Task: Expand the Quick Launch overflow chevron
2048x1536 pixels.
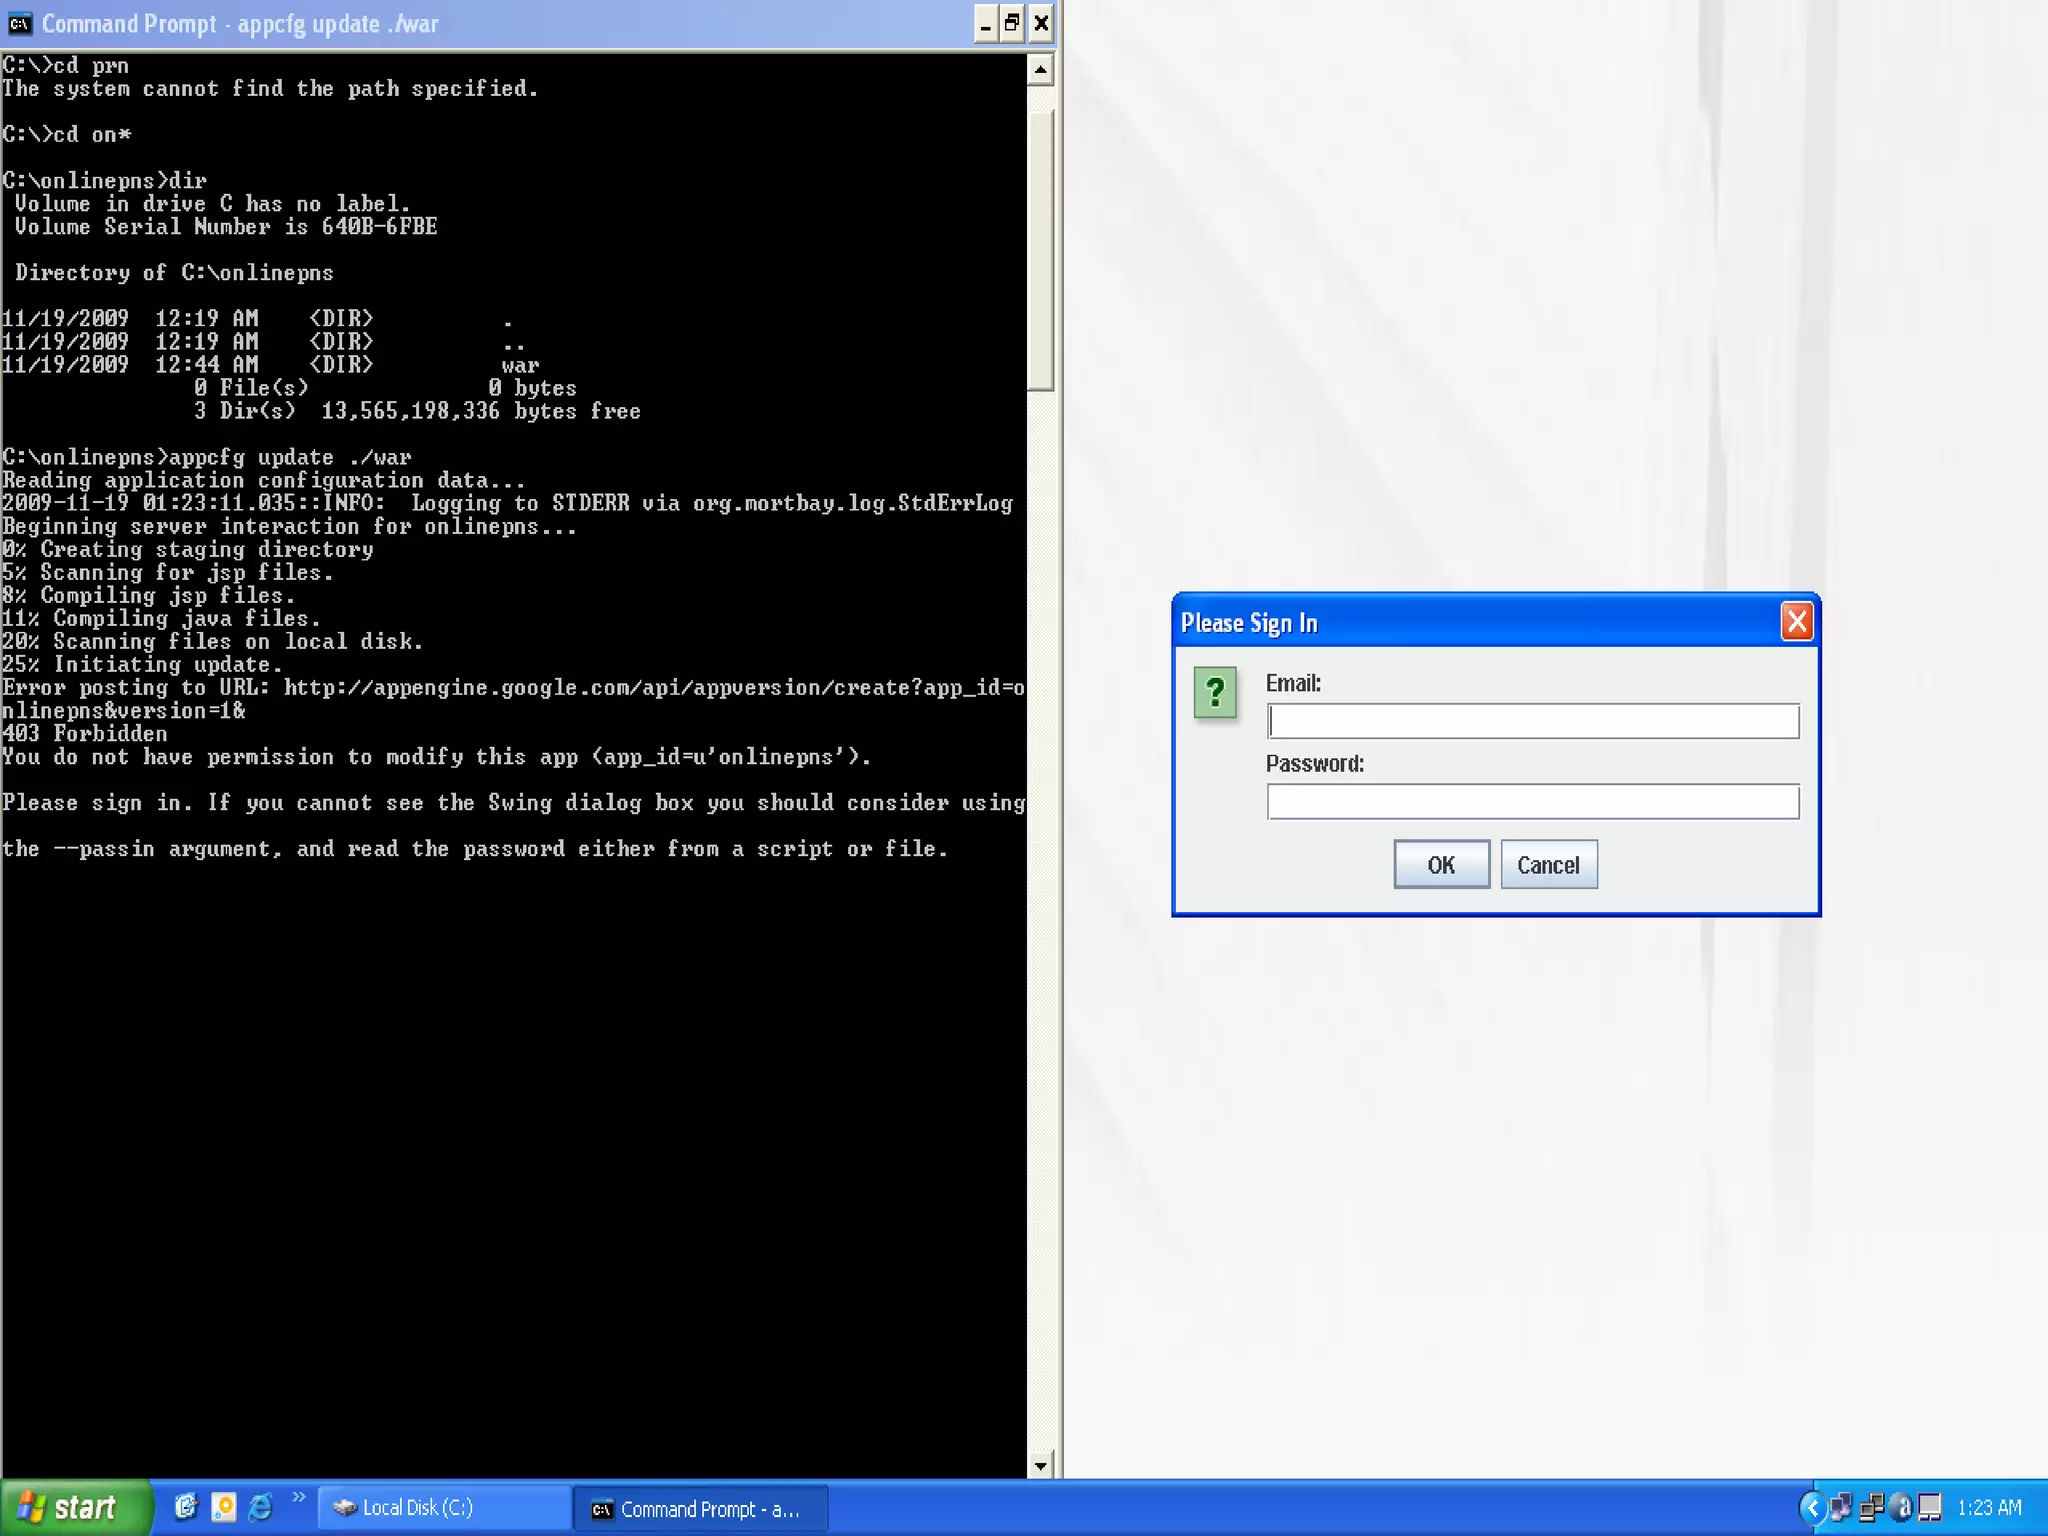Action: coord(298,1497)
